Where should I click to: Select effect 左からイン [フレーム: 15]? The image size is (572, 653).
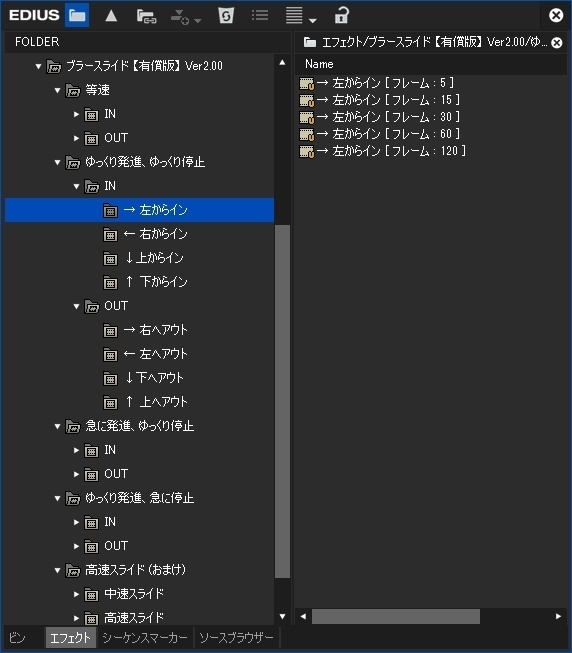pyautogui.click(x=380, y=100)
